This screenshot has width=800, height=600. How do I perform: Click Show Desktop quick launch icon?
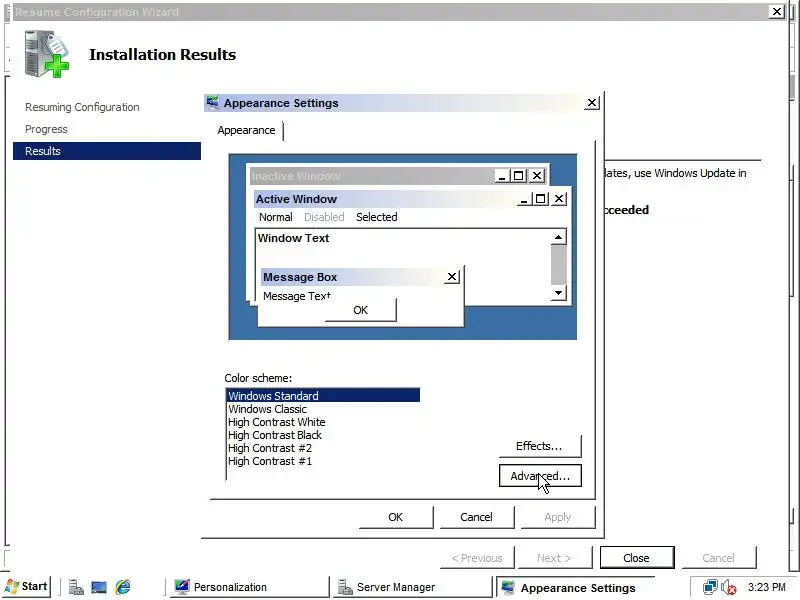point(99,587)
